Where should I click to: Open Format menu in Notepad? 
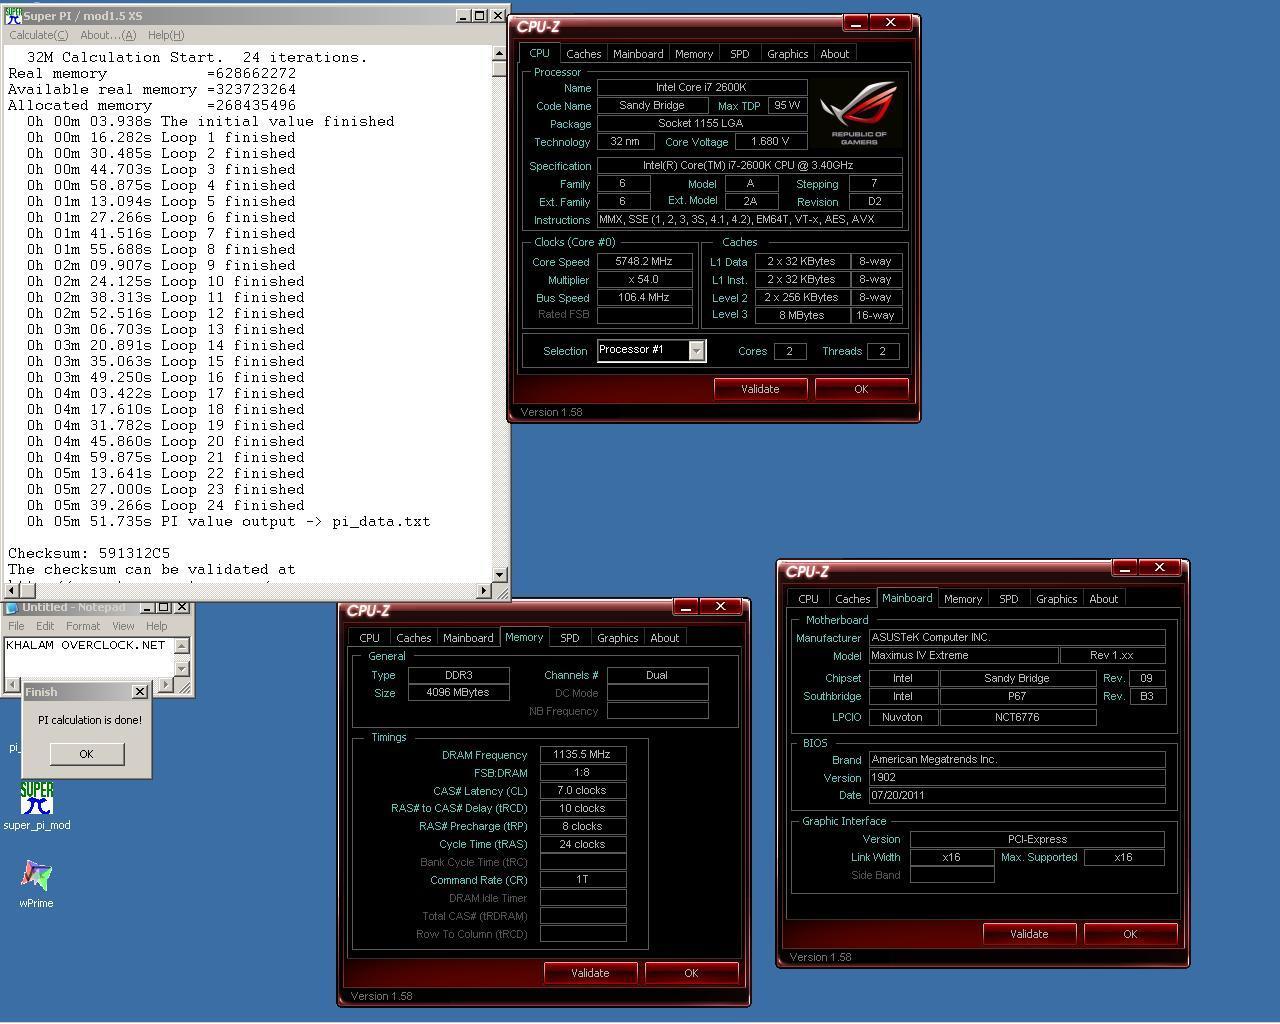click(x=83, y=626)
